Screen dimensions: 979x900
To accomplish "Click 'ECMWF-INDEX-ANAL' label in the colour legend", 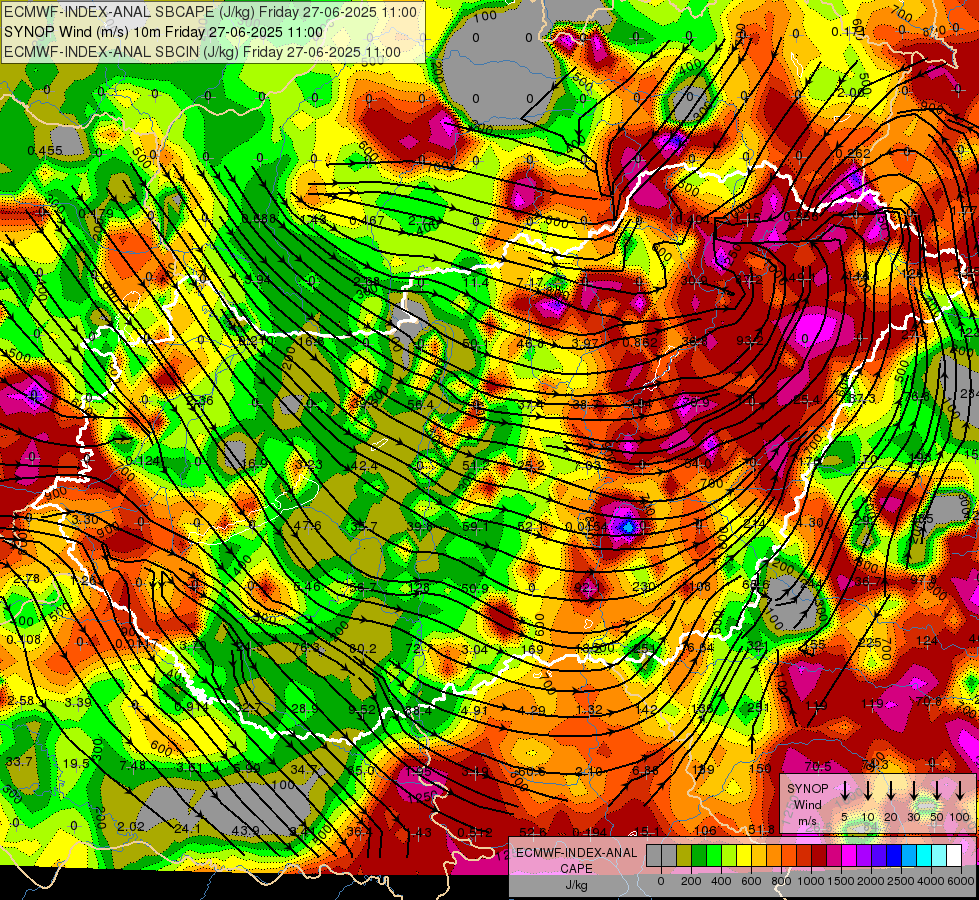I will pos(576,853).
